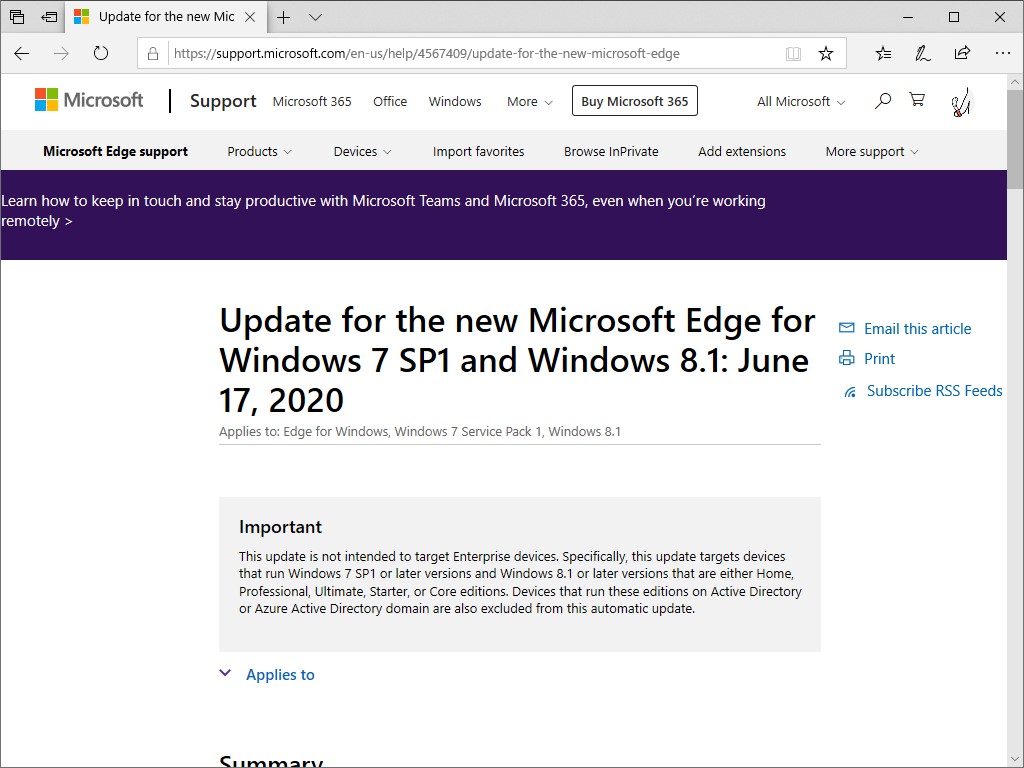Click the Email this article link
Viewport: 1024px width, 768px height.
[x=917, y=328]
